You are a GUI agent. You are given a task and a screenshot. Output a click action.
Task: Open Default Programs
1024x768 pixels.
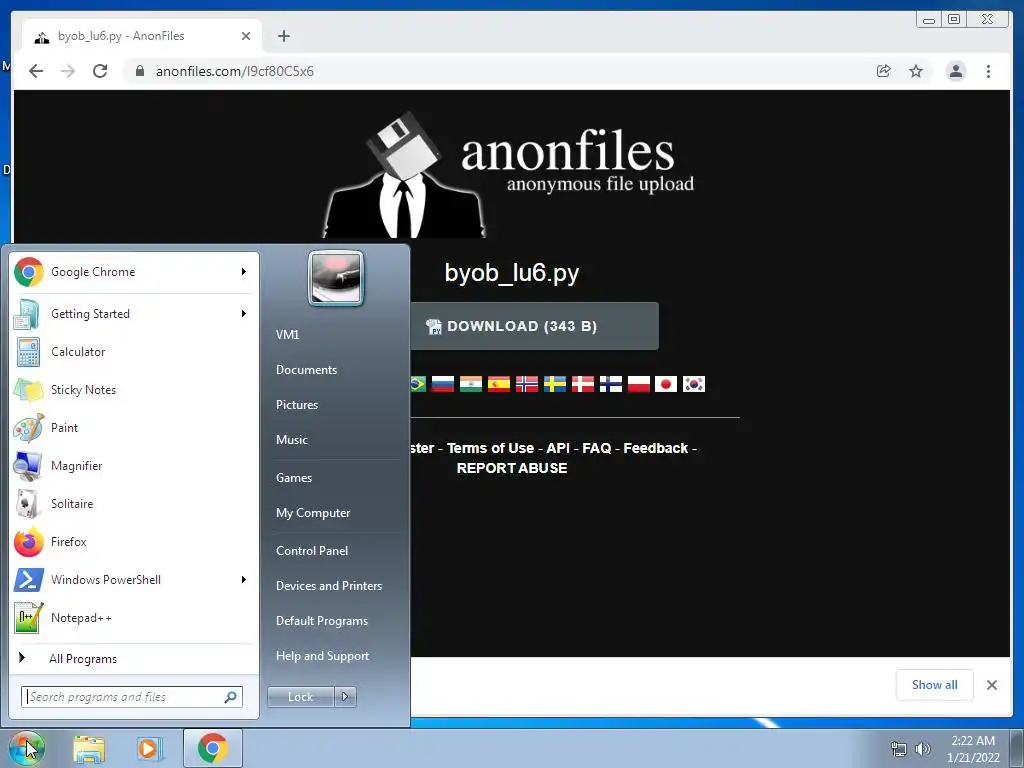(x=322, y=621)
